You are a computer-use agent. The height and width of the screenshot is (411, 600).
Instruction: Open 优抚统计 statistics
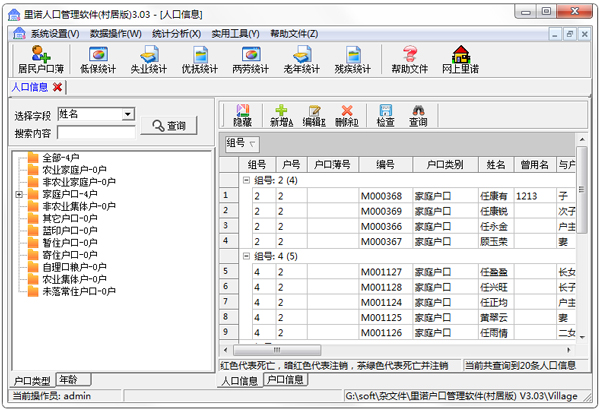pos(200,59)
